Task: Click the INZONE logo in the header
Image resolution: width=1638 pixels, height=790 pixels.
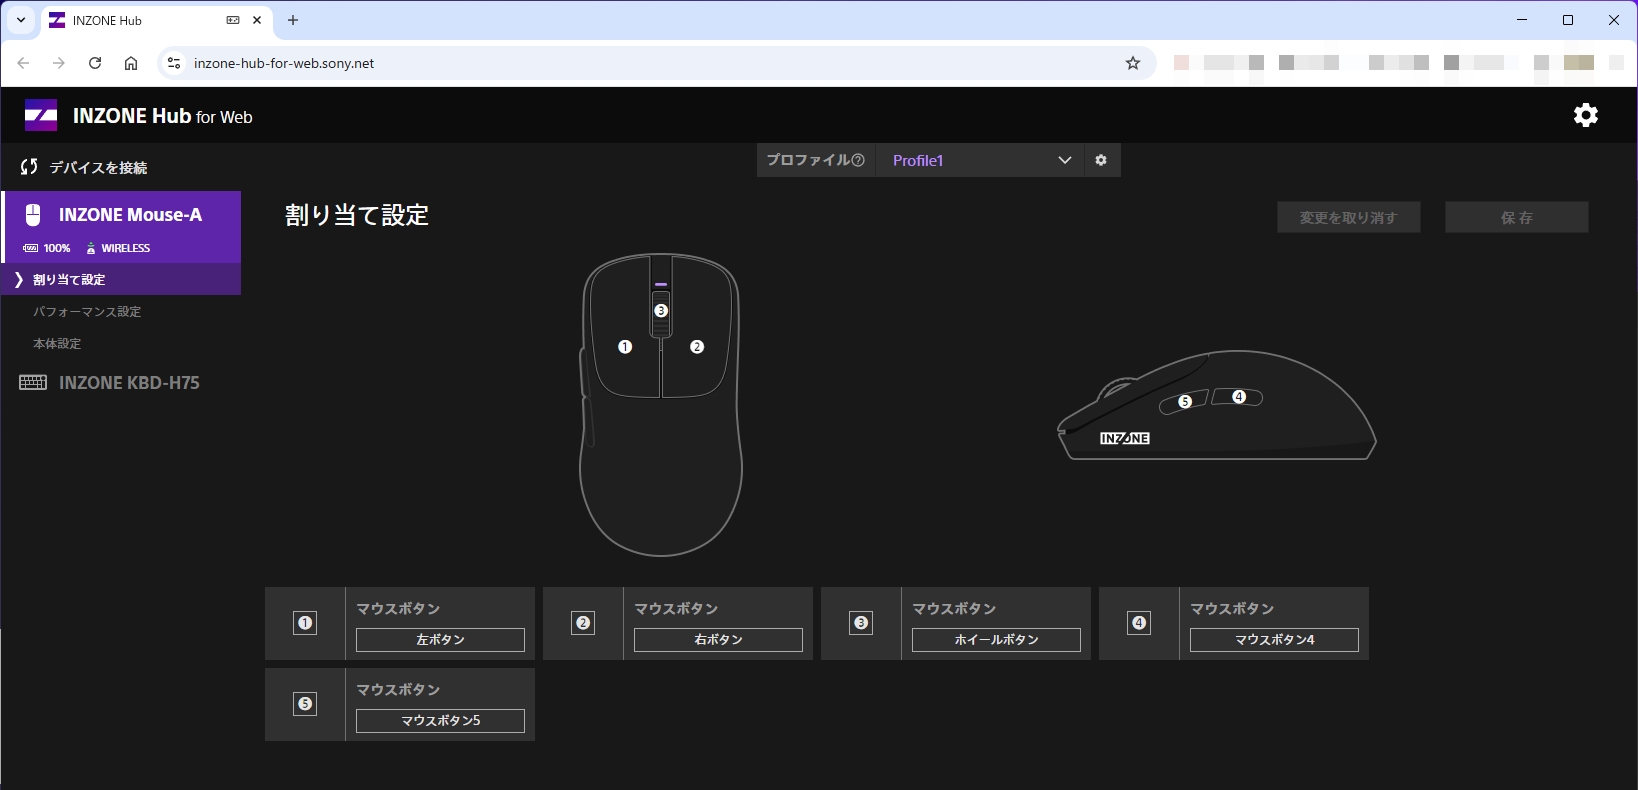Action: coord(41,116)
